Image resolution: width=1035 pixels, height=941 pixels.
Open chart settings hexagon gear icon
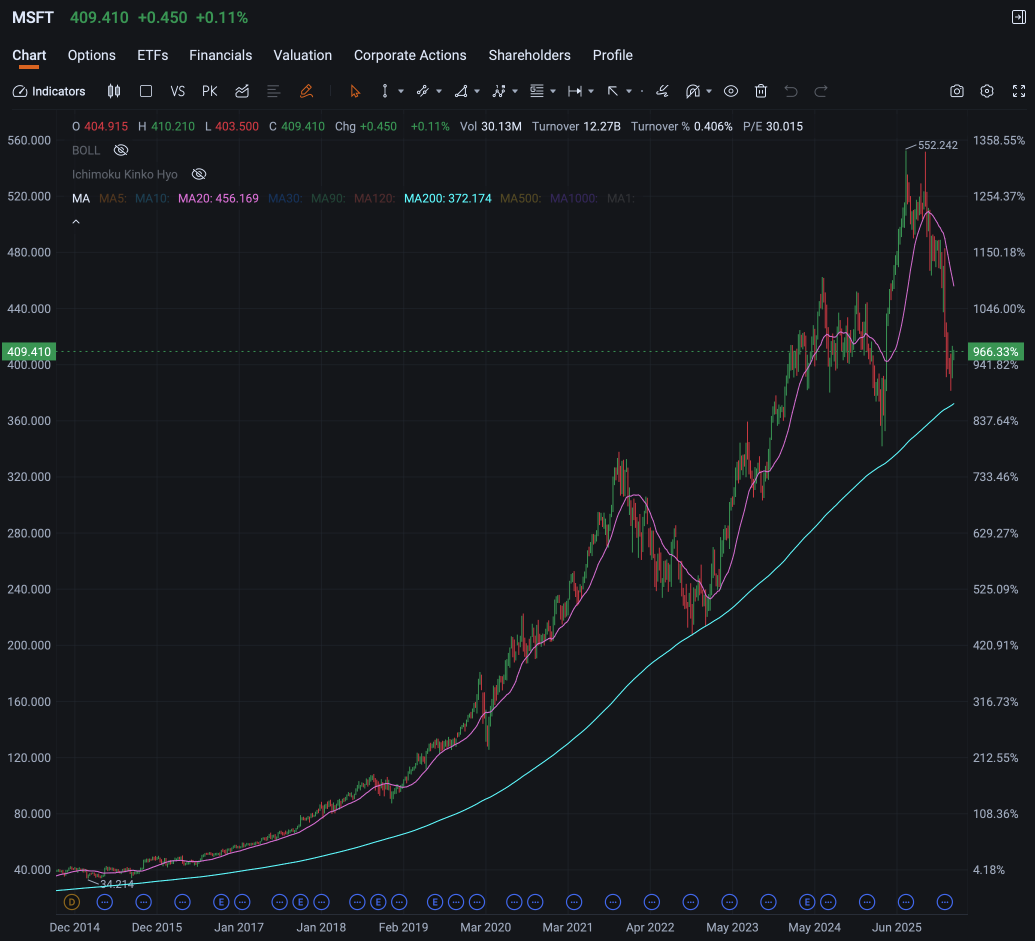point(987,91)
